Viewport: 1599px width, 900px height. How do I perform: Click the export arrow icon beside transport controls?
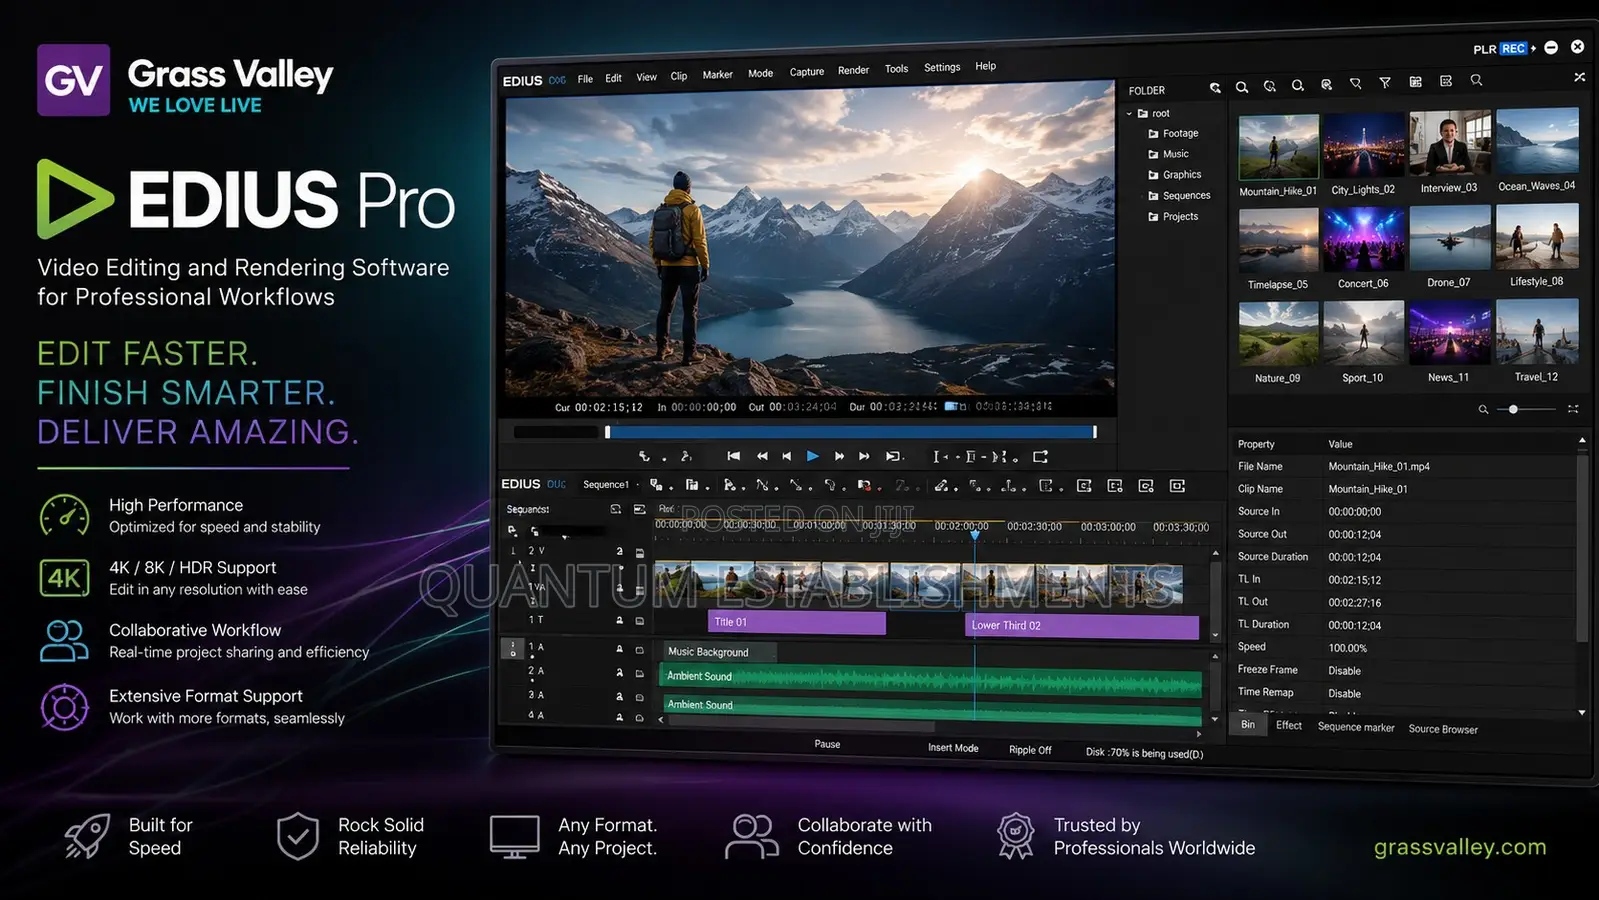click(x=1040, y=456)
